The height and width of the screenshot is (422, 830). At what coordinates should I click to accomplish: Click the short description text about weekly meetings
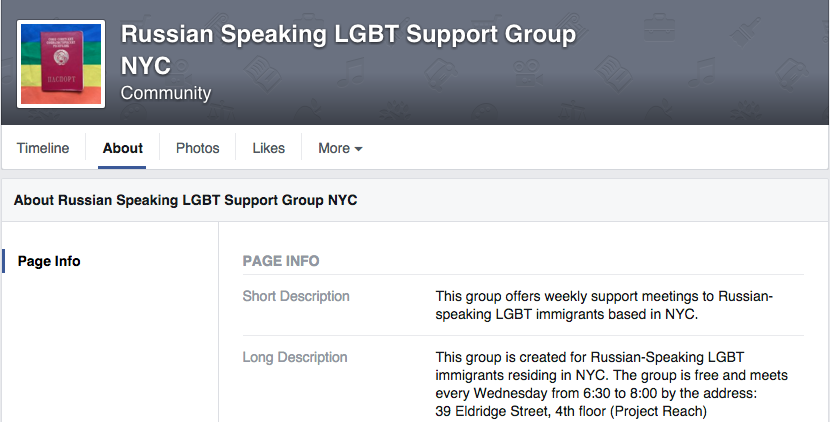(604, 305)
